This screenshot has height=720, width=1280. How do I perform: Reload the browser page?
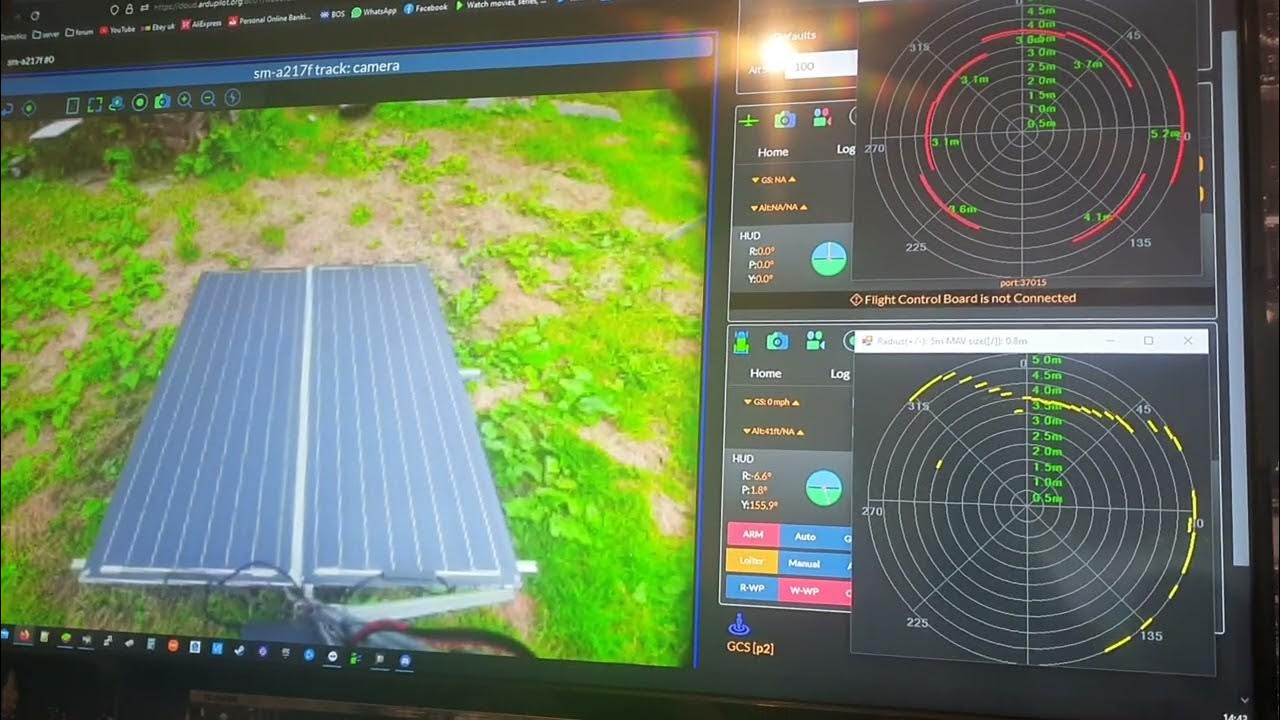(35, 16)
